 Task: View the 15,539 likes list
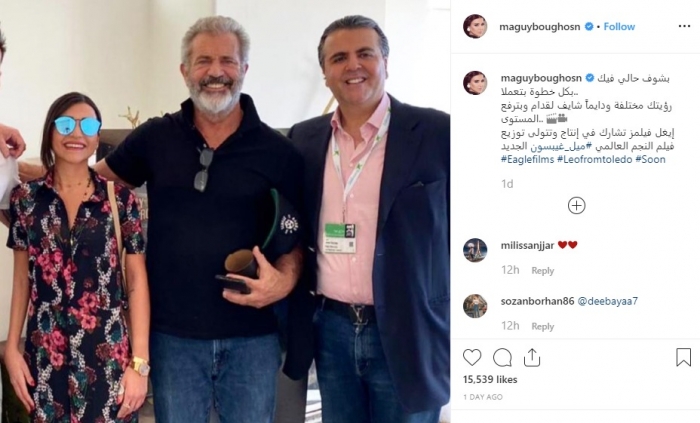click(490, 380)
